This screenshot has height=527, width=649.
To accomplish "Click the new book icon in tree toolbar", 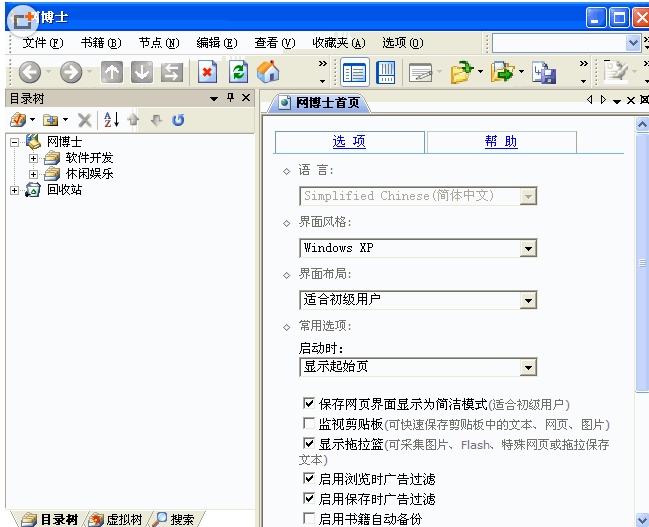I will [19, 120].
